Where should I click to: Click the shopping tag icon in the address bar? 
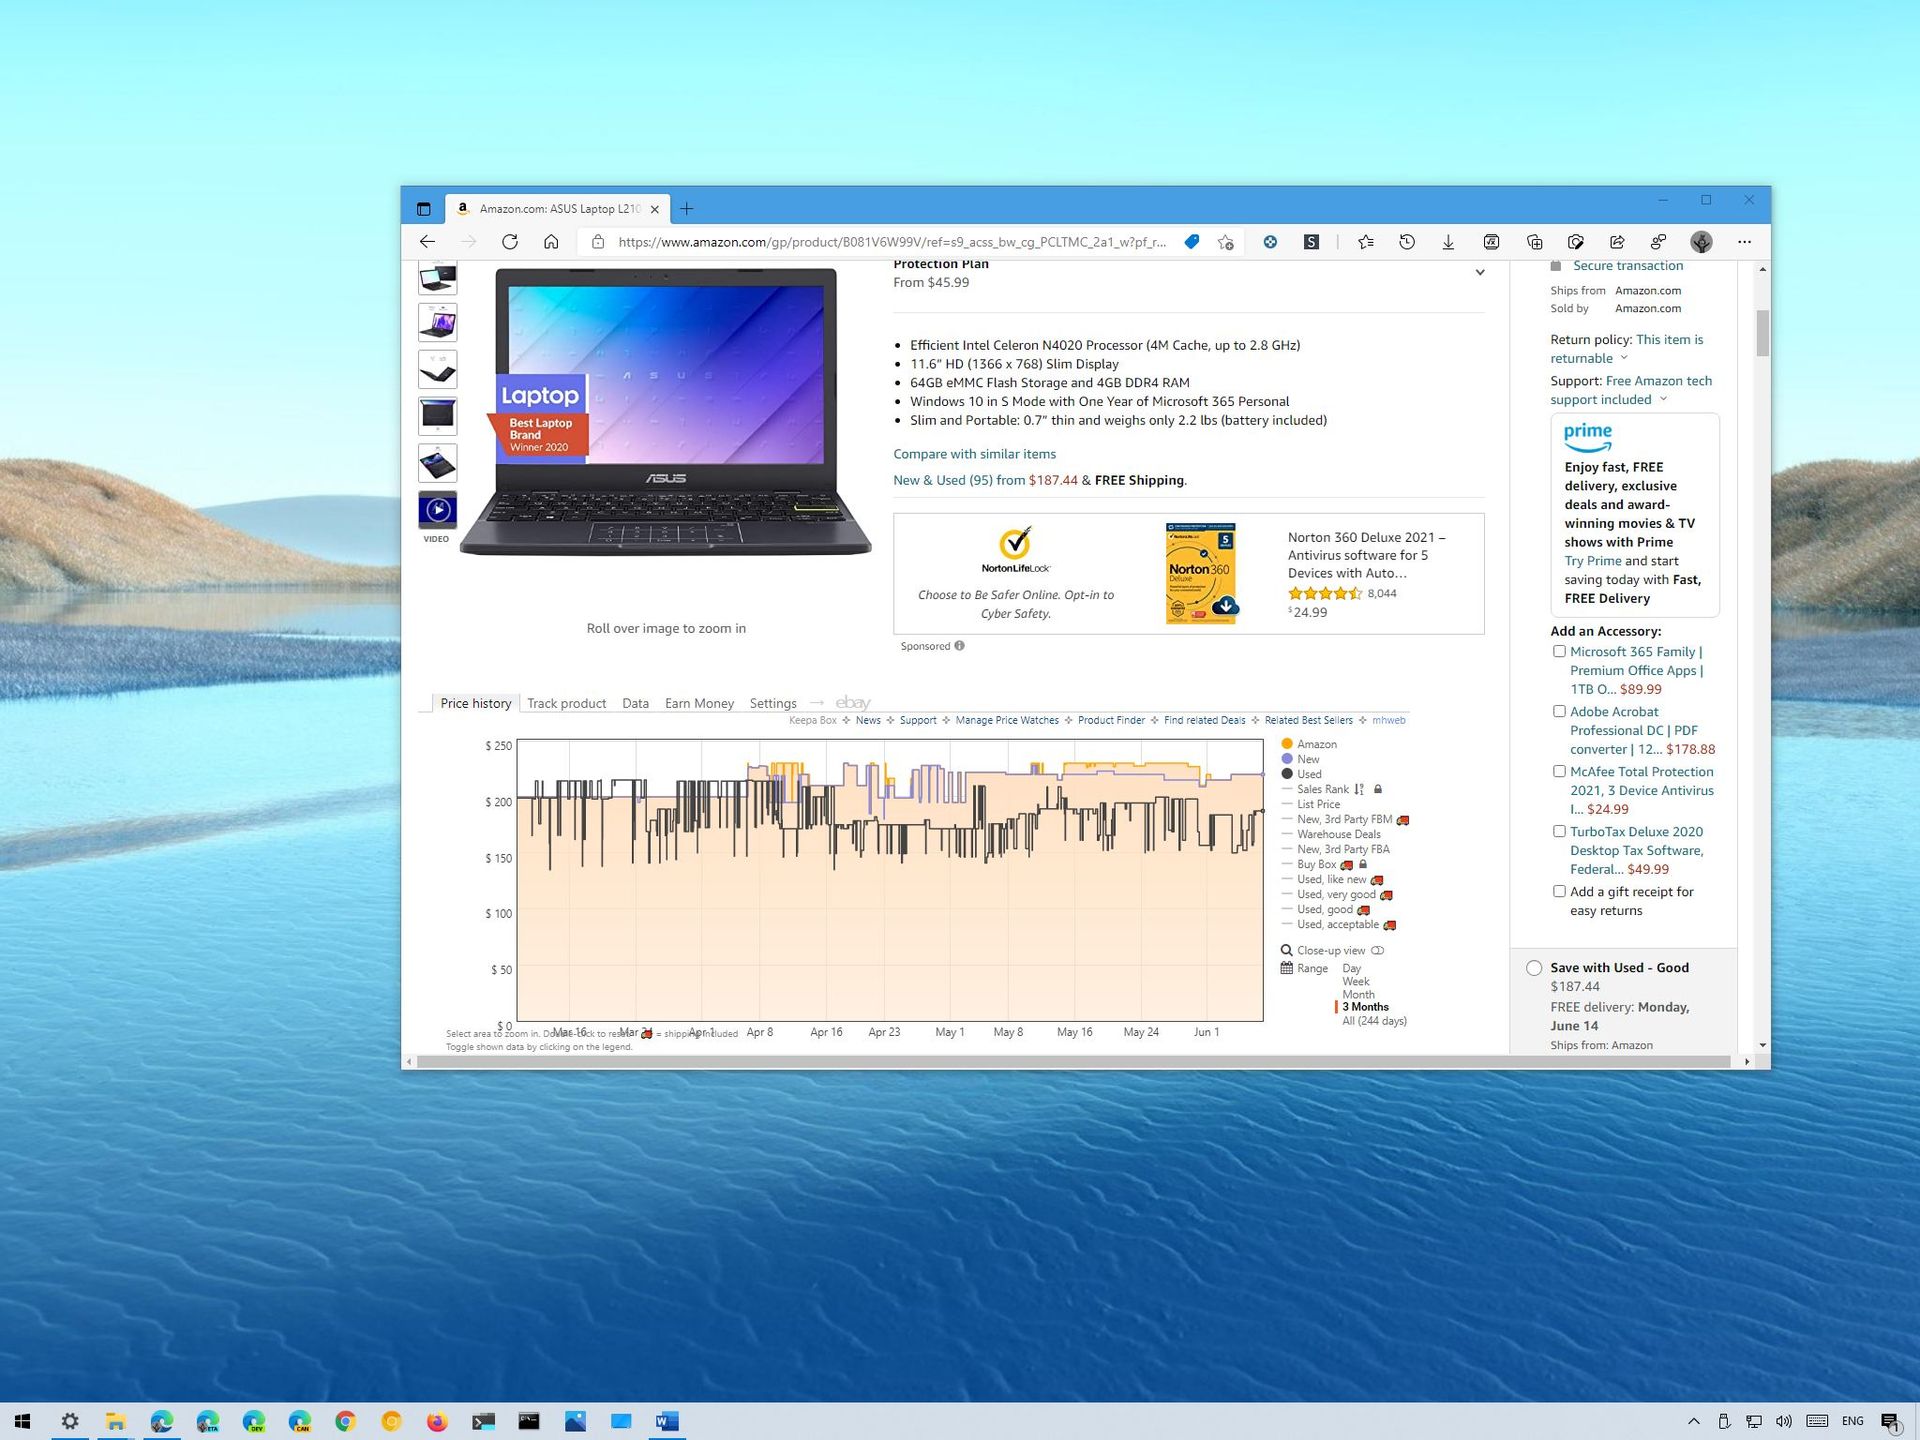pos(1191,241)
